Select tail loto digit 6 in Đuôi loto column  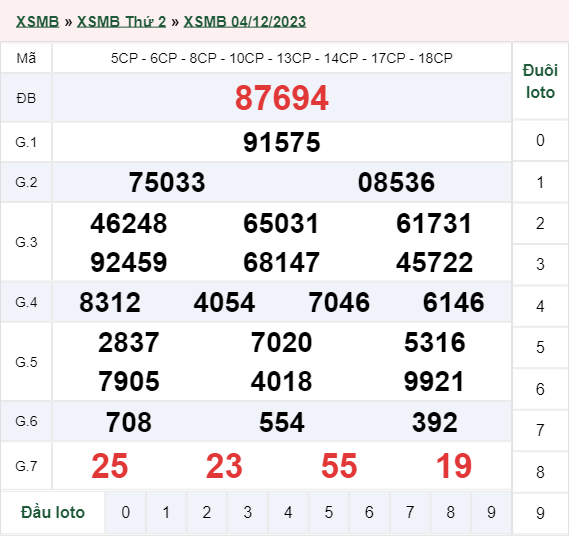[540, 389]
